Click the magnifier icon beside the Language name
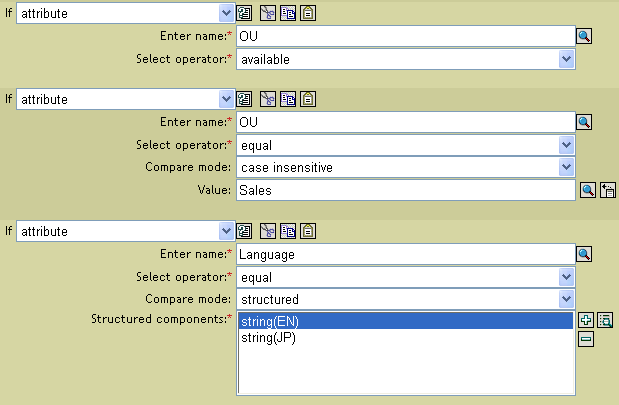Viewport: 619px width, 405px height. coord(584,254)
